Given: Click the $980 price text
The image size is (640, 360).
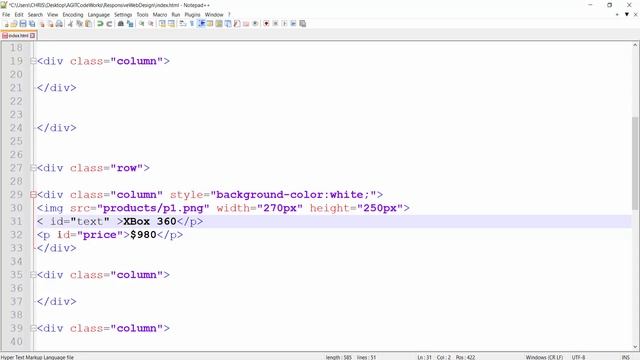Looking at the screenshot, I should tap(143, 235).
